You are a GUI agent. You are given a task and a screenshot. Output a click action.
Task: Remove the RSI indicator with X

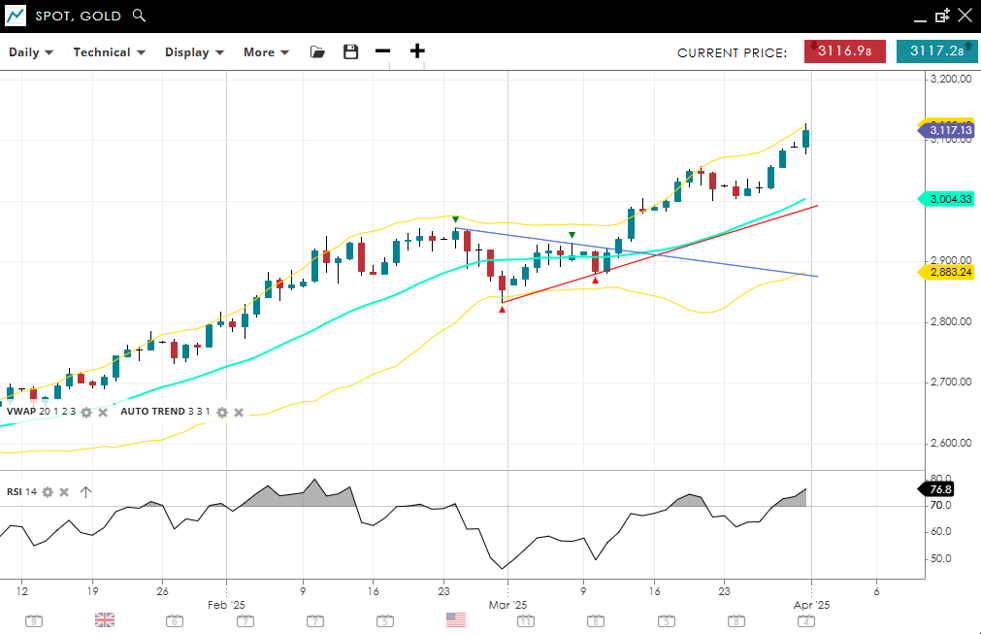pyautogui.click(x=64, y=492)
